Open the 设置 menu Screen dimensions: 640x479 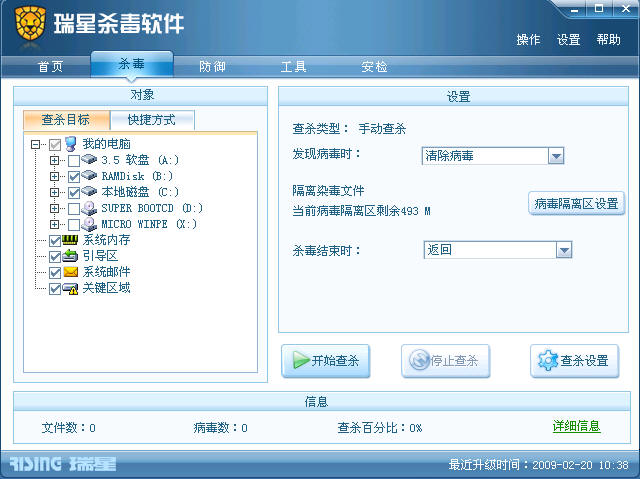[569, 40]
